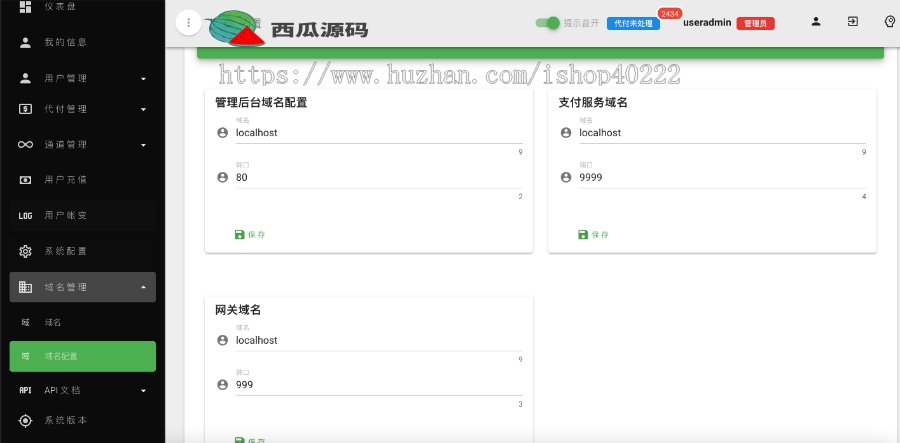Image resolution: width=900 pixels, height=443 pixels.
Task: Save the 管理后台域名配置 settings
Action: pyautogui.click(x=250, y=235)
